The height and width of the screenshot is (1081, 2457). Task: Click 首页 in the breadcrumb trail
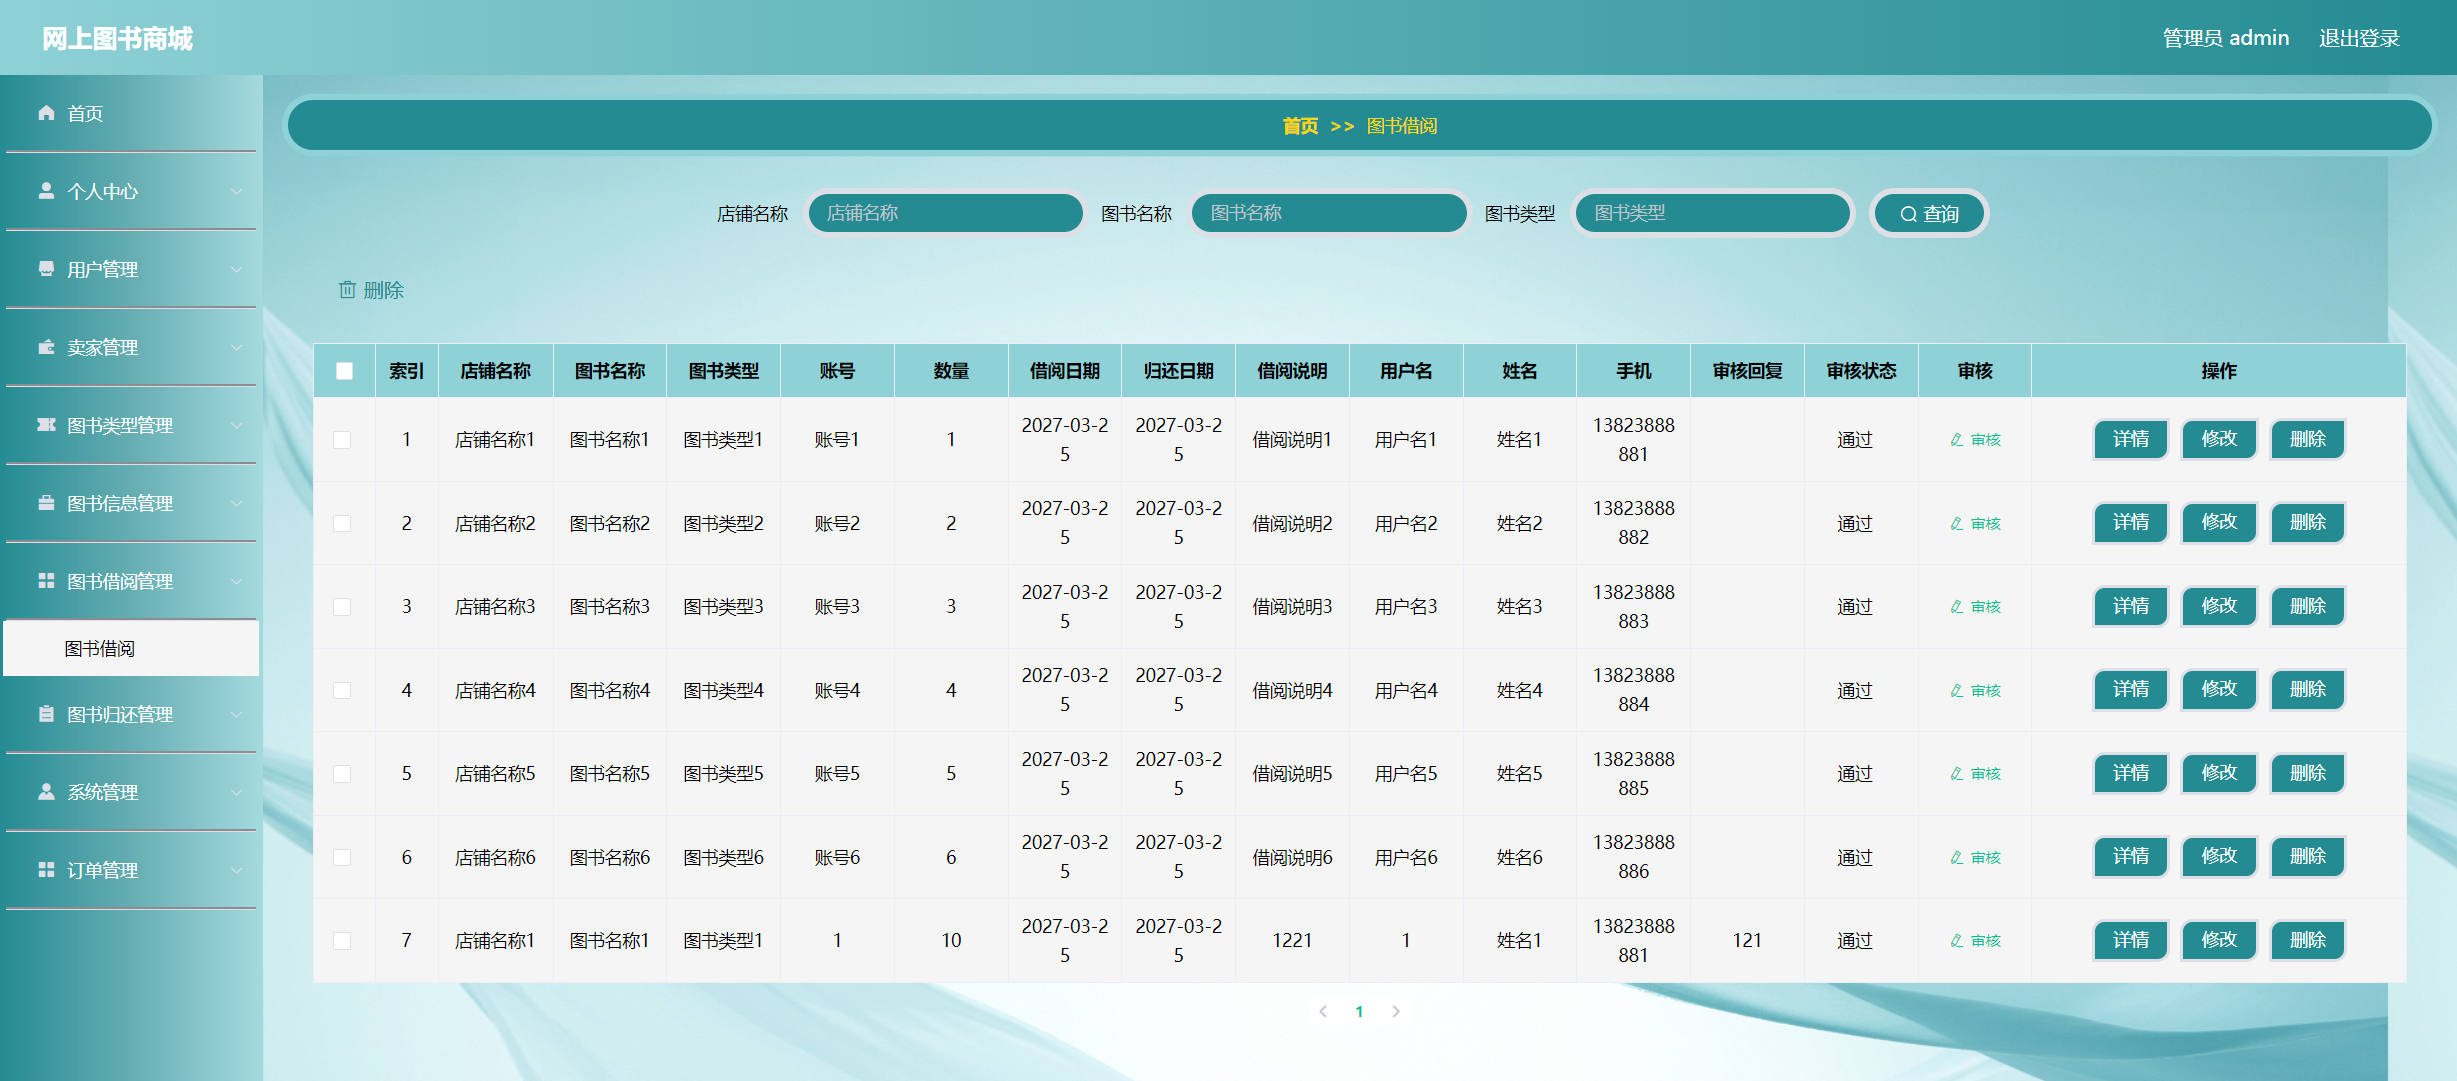[1301, 125]
